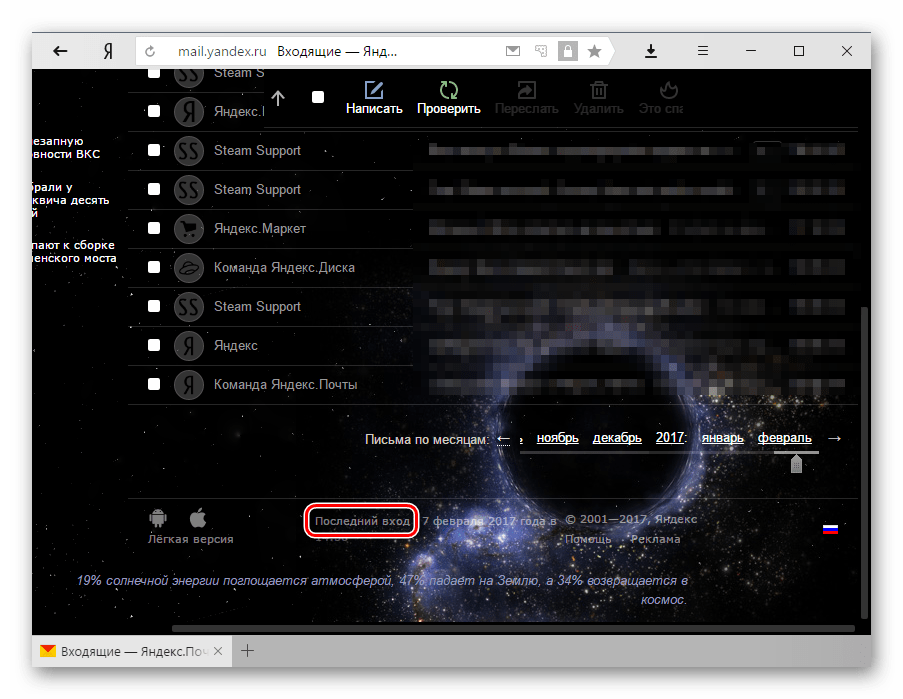Open the Yandex 'Я' home button

(107, 51)
